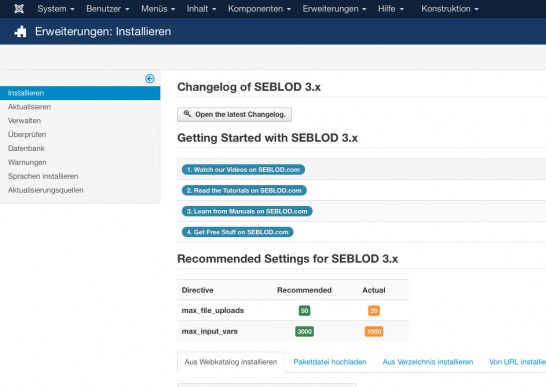This screenshot has height=387, width=546.
Task: Open the Erweiterungen dropdown
Action: [x=334, y=9]
